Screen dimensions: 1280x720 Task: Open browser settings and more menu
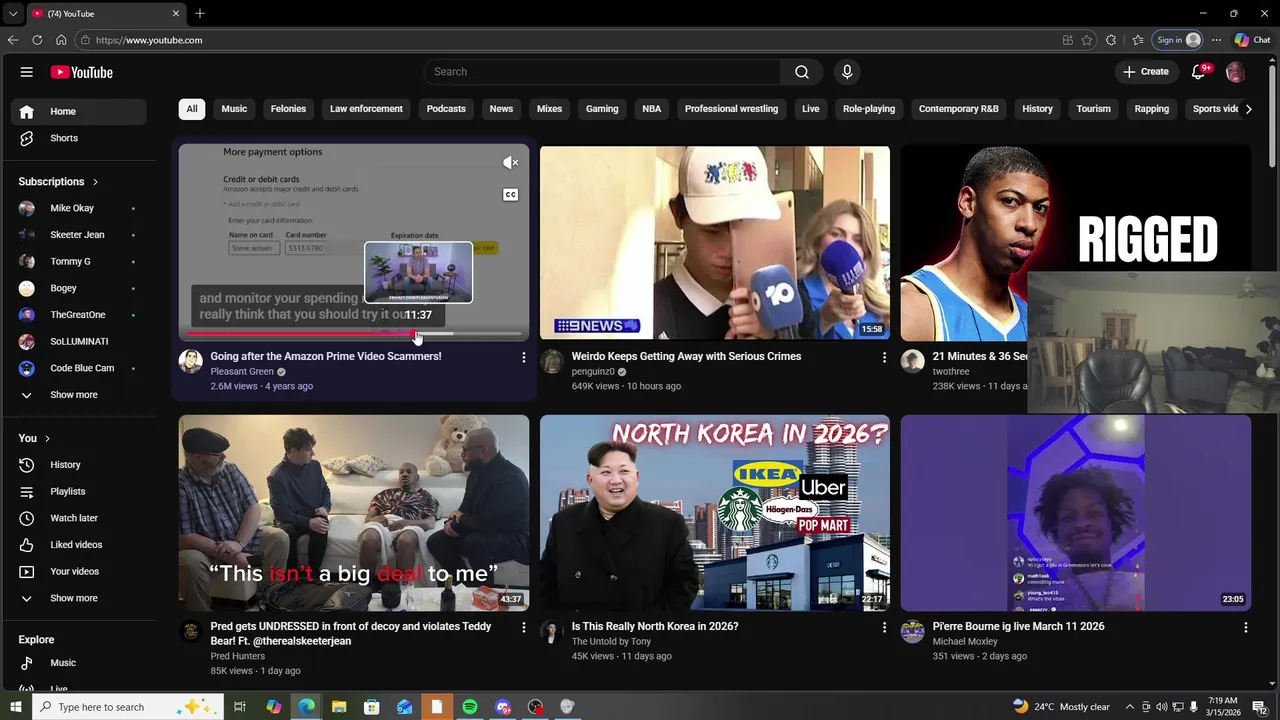click(1216, 40)
